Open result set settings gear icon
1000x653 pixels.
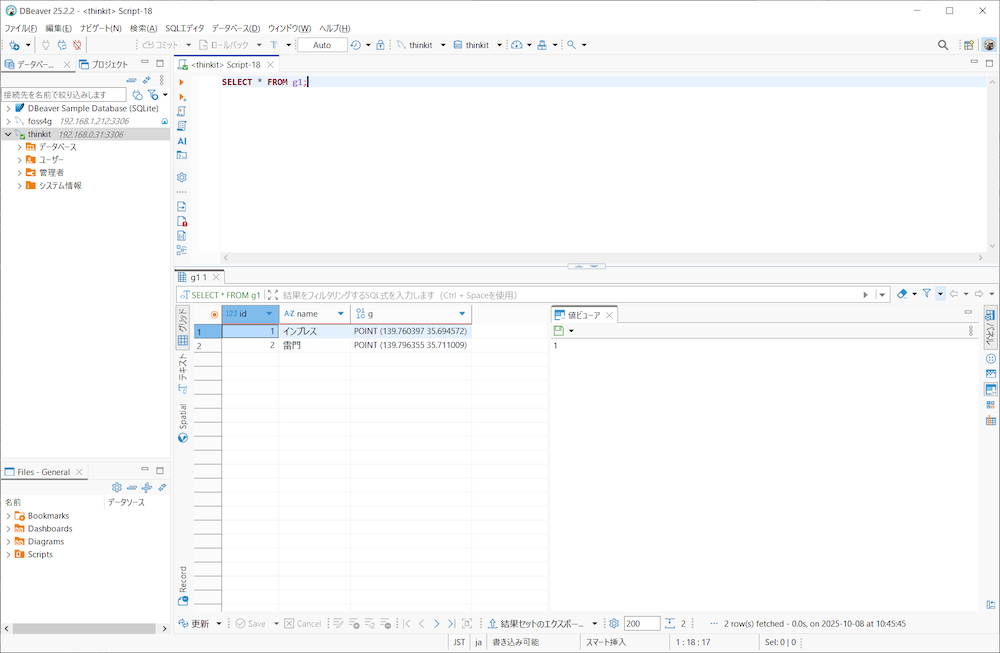pos(614,623)
